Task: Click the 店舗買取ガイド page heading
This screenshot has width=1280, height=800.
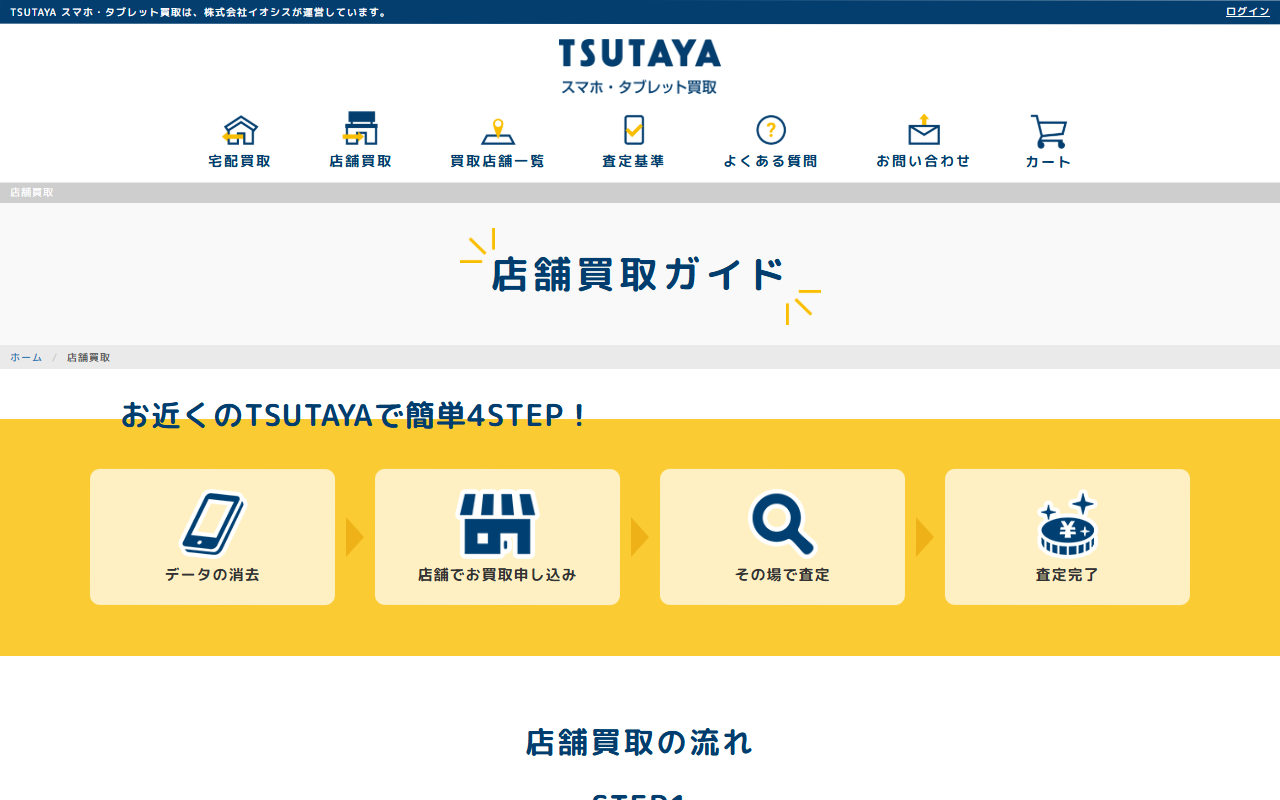Action: (638, 275)
